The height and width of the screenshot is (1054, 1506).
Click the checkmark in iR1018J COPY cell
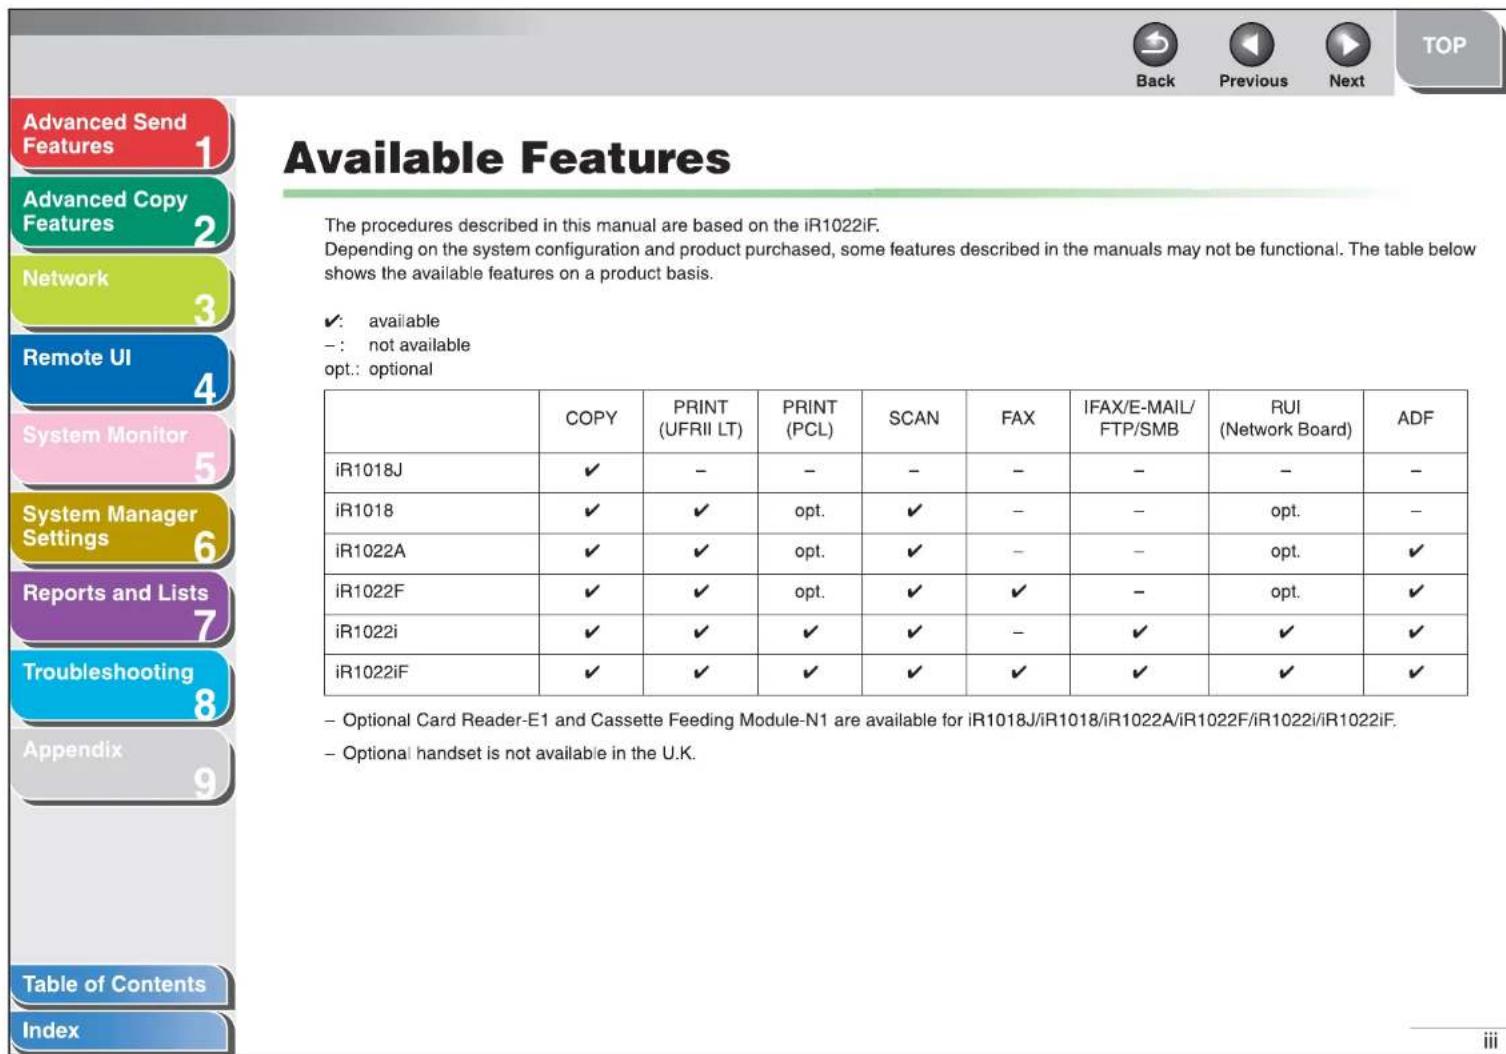592,470
